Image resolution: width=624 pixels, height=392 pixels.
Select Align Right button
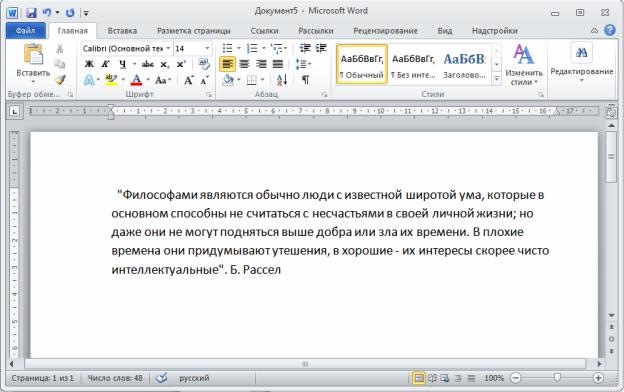261,64
